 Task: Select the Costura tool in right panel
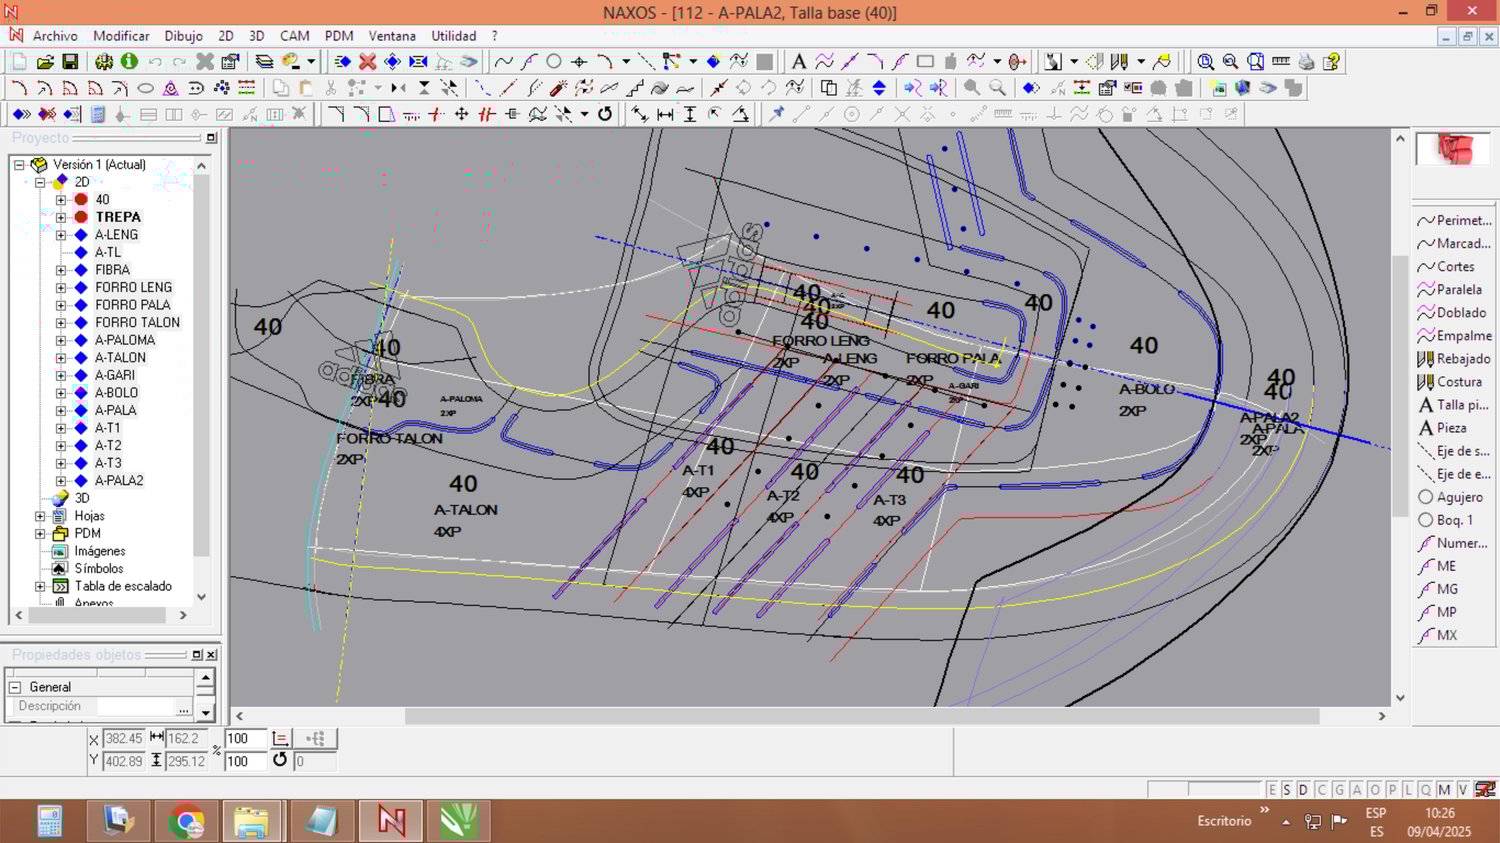coord(1458,382)
